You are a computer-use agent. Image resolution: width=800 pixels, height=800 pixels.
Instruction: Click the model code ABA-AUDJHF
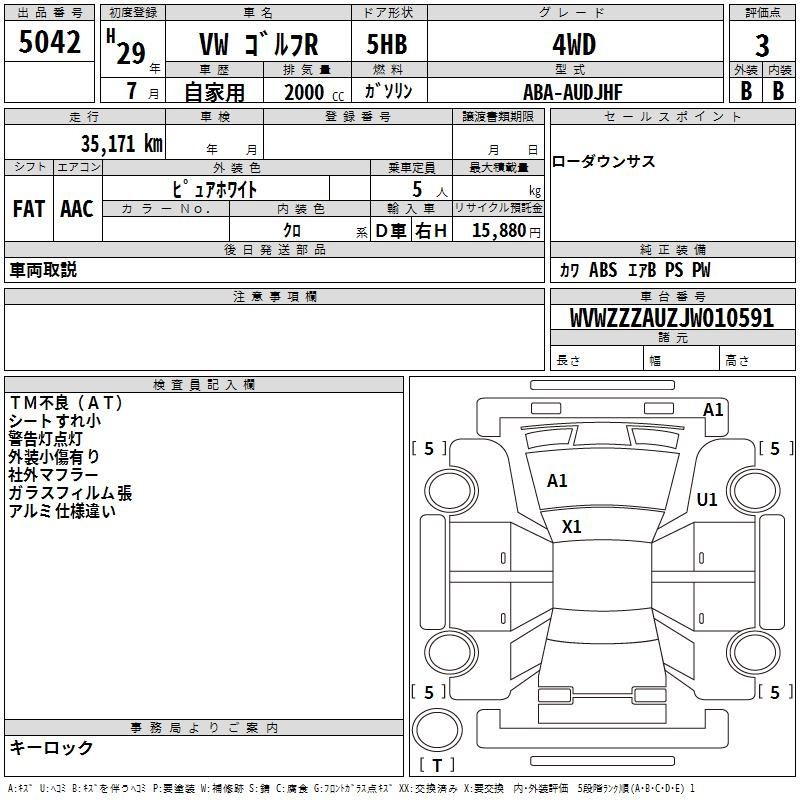tap(573, 92)
